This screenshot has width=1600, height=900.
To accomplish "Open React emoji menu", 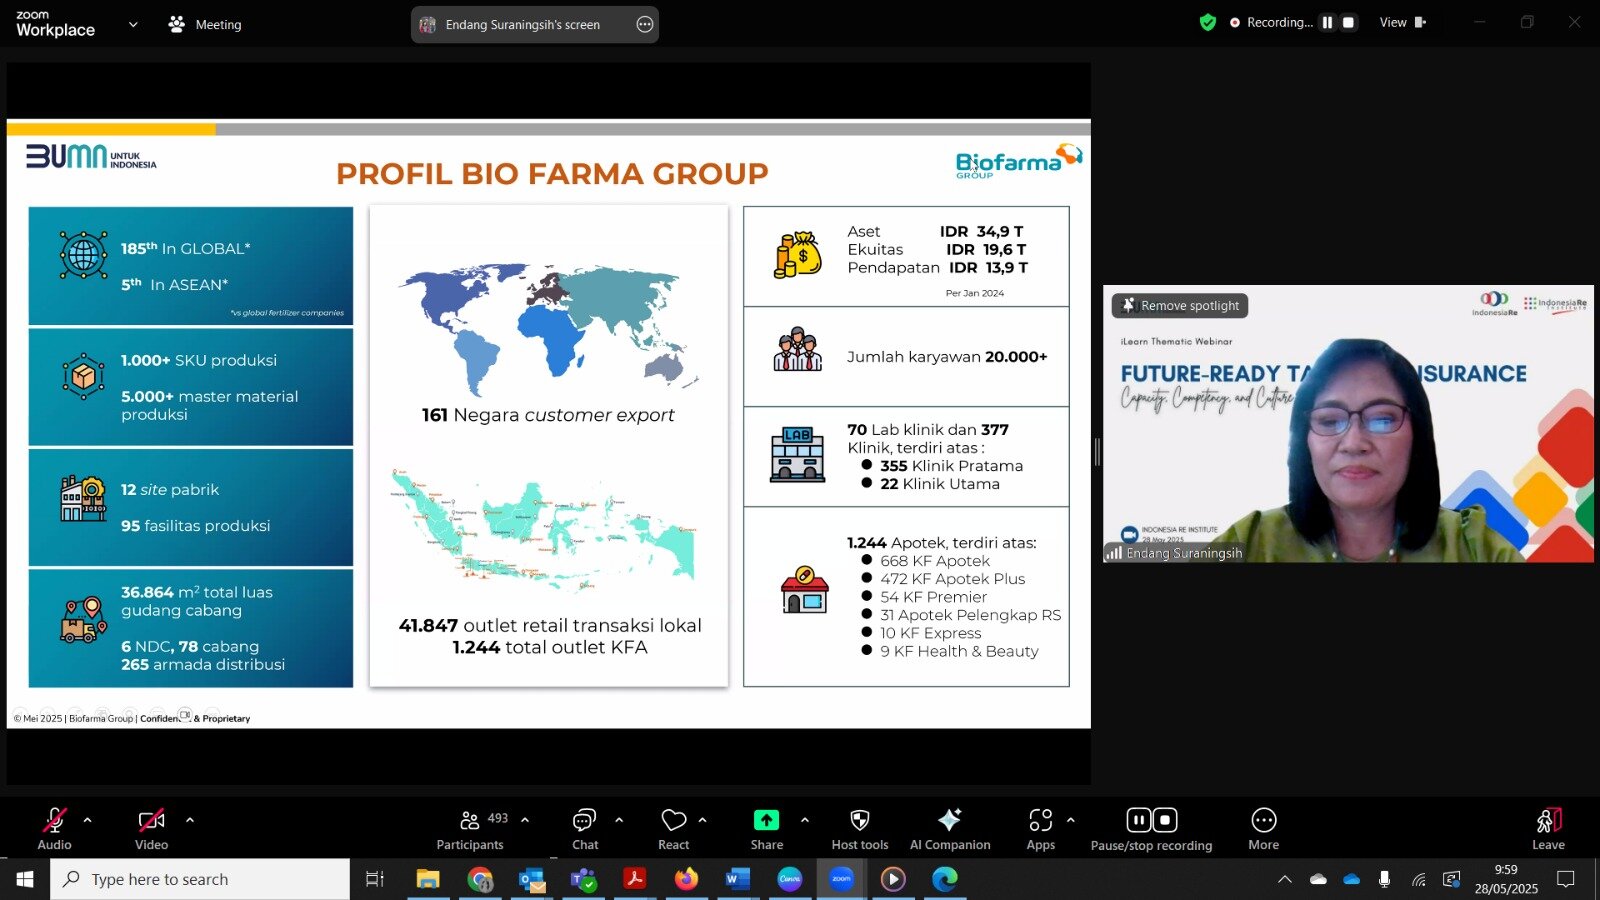I will click(x=673, y=829).
